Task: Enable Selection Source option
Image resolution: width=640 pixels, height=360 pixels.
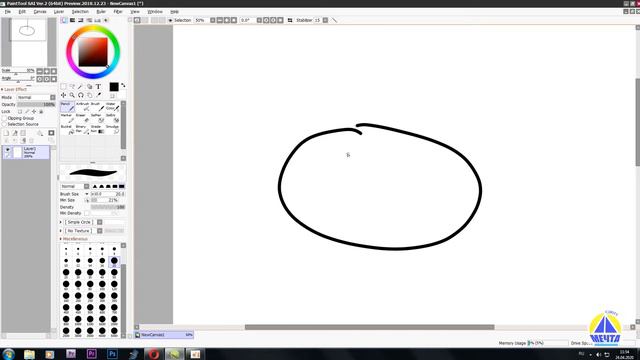Action: coord(4,124)
